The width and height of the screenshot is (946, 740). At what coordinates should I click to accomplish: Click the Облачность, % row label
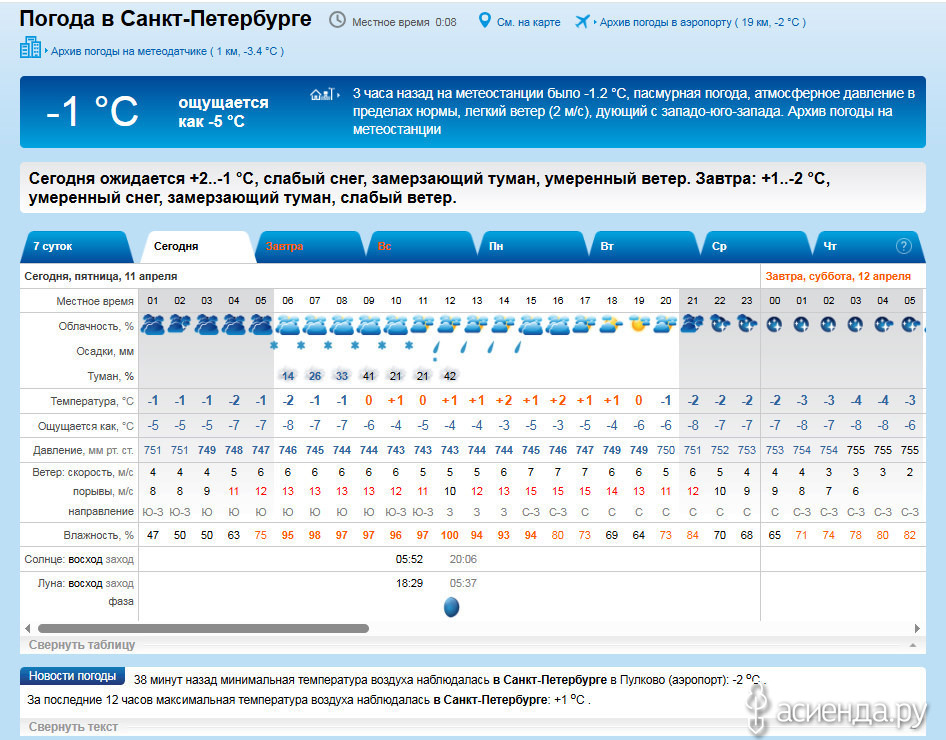(x=96, y=326)
